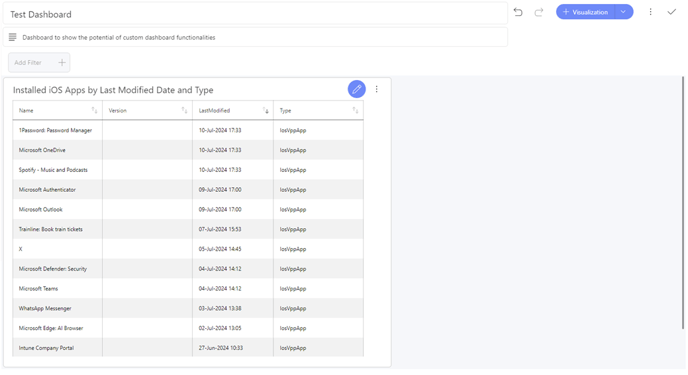Edit the Test Dashboard title field
This screenshot has width=688, height=375.
pyautogui.click(x=255, y=14)
